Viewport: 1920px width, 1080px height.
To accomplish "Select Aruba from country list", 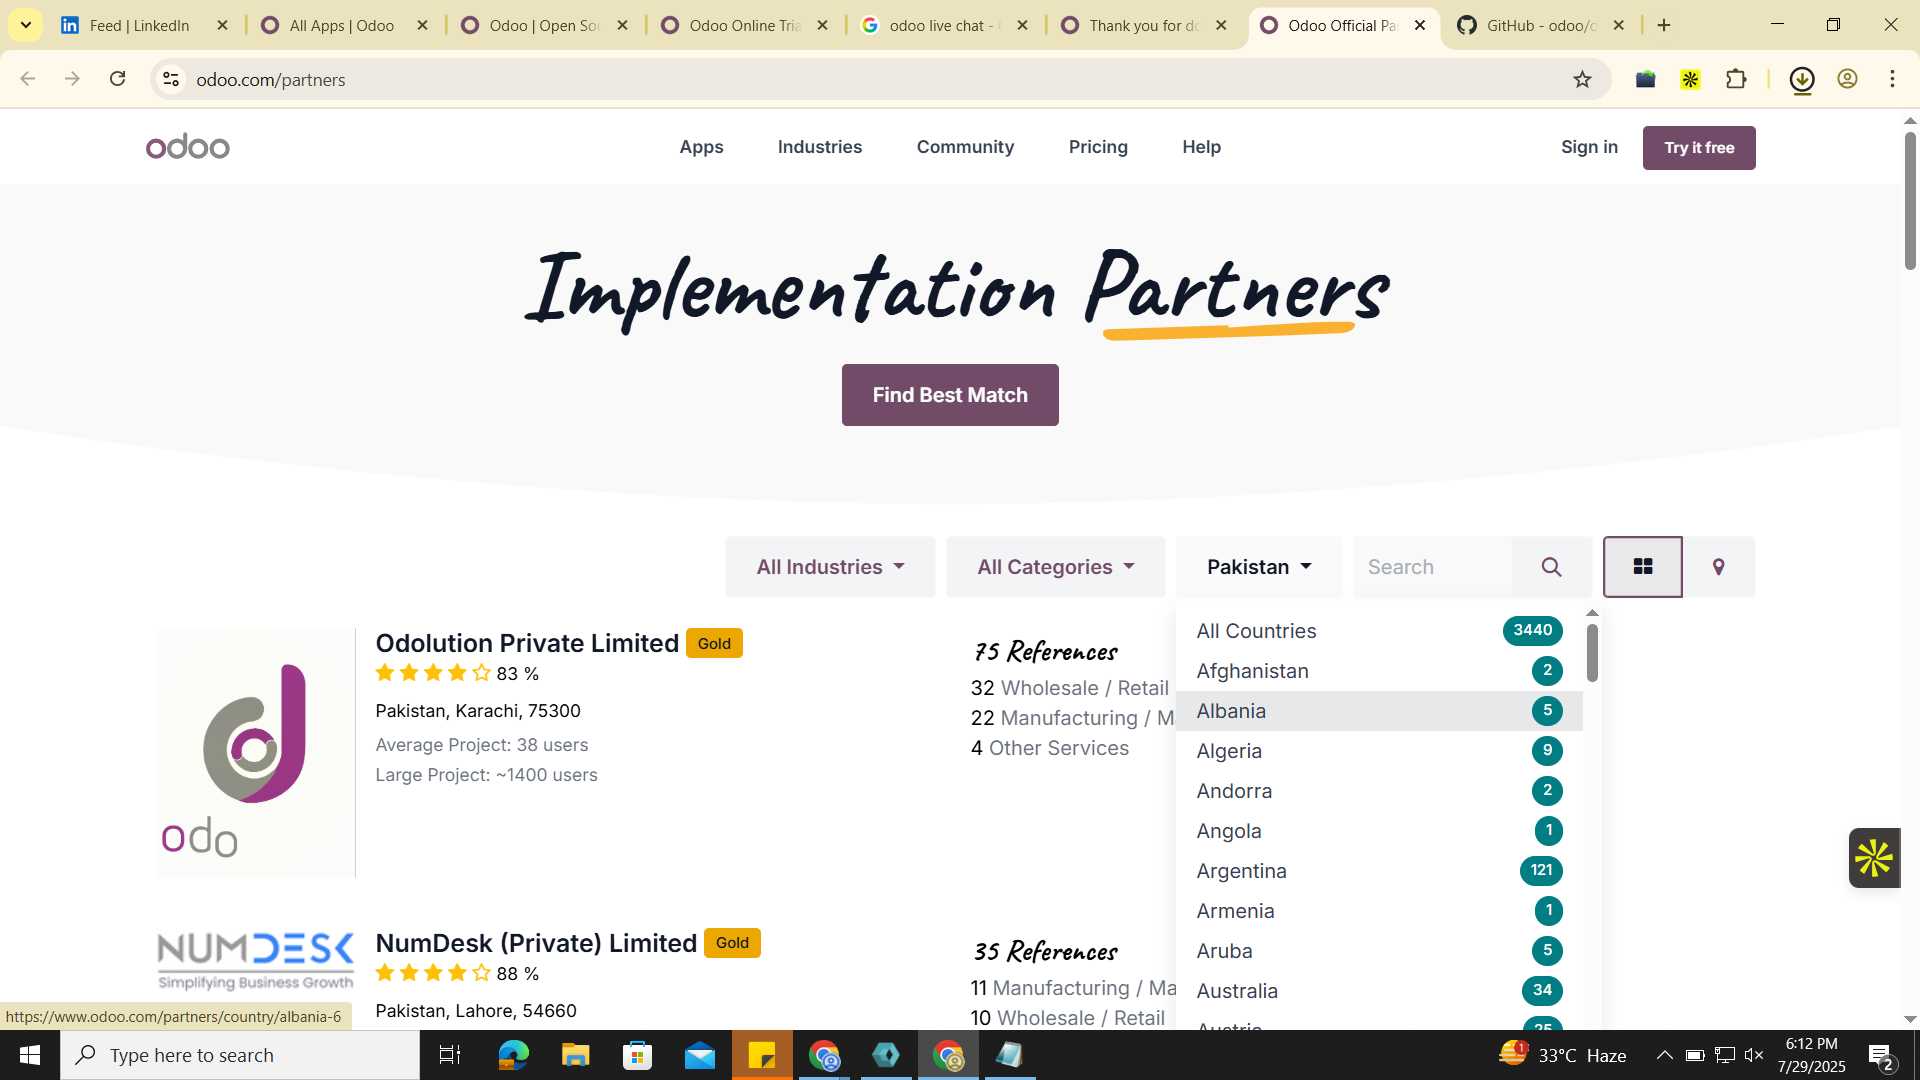I will point(1379,951).
